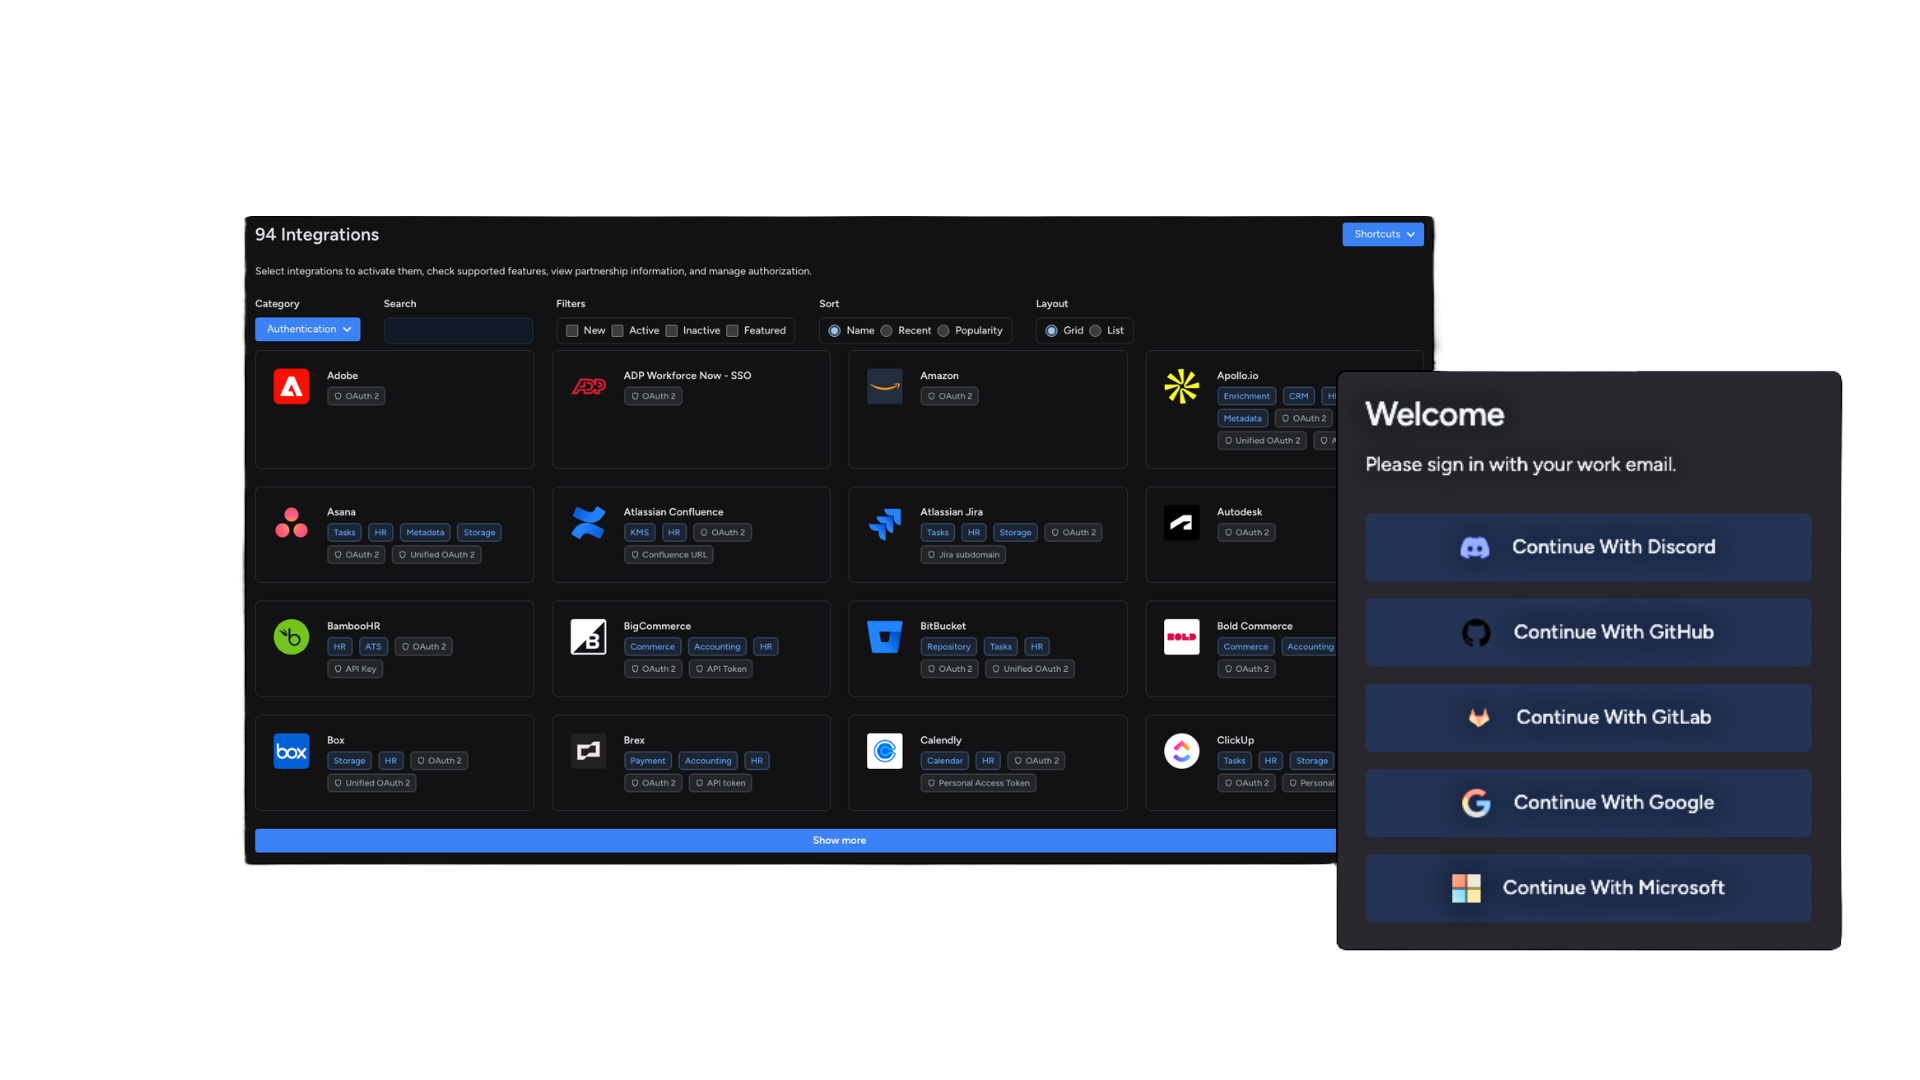This screenshot has height=1080, width=1920.
Task: Click the CRM tag on Apollo.io
Action: pos(1298,396)
